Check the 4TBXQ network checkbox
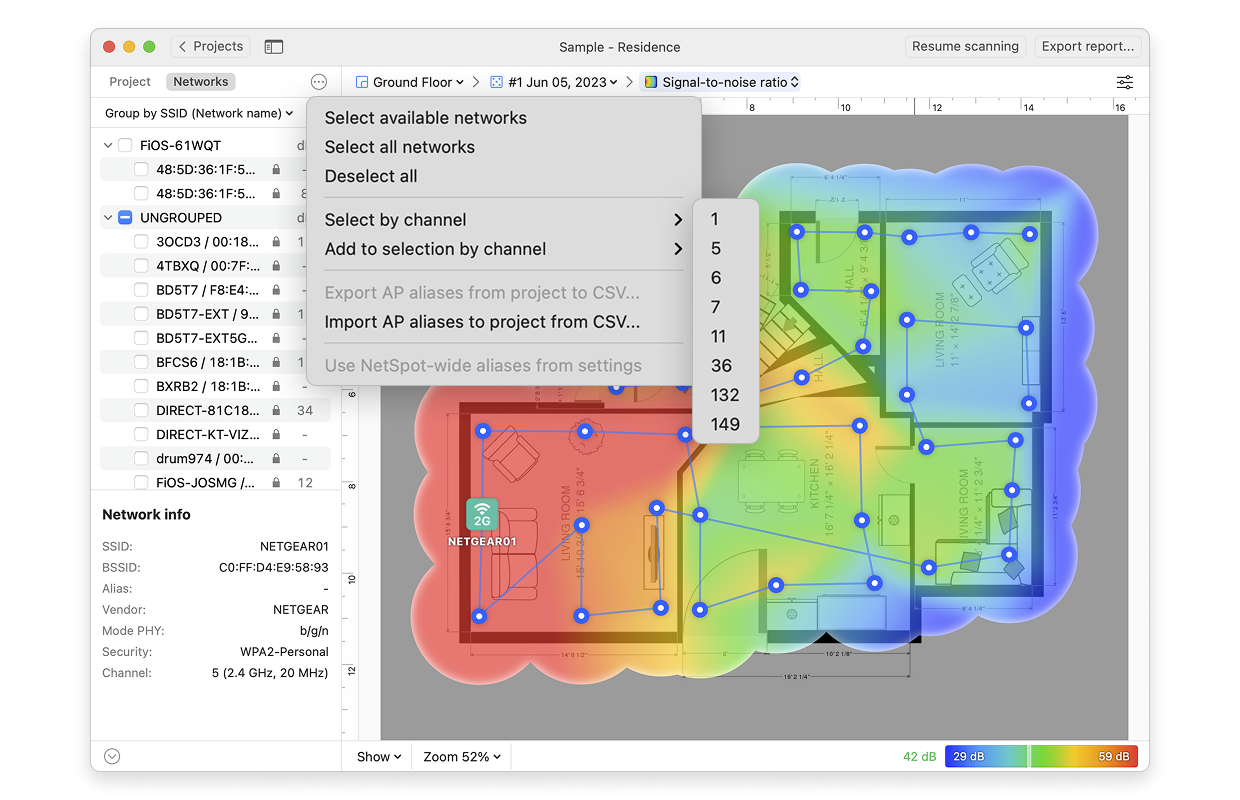This screenshot has width=1240, height=800. (x=141, y=266)
